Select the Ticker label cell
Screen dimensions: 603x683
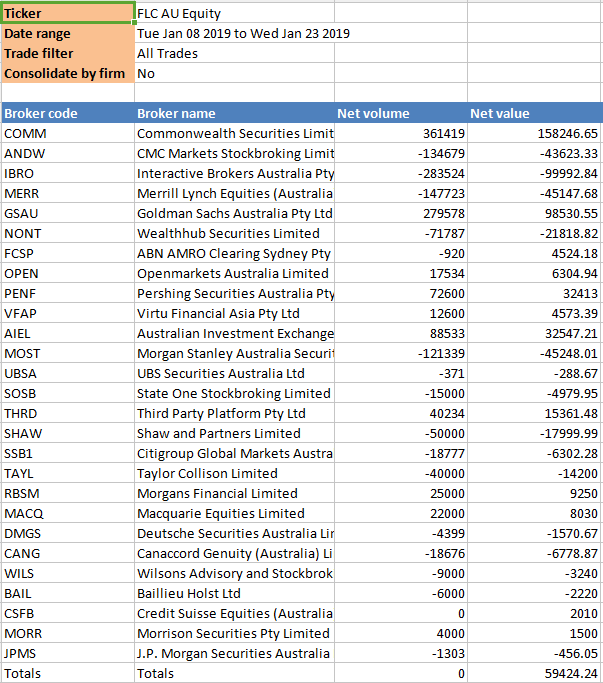click(x=68, y=13)
